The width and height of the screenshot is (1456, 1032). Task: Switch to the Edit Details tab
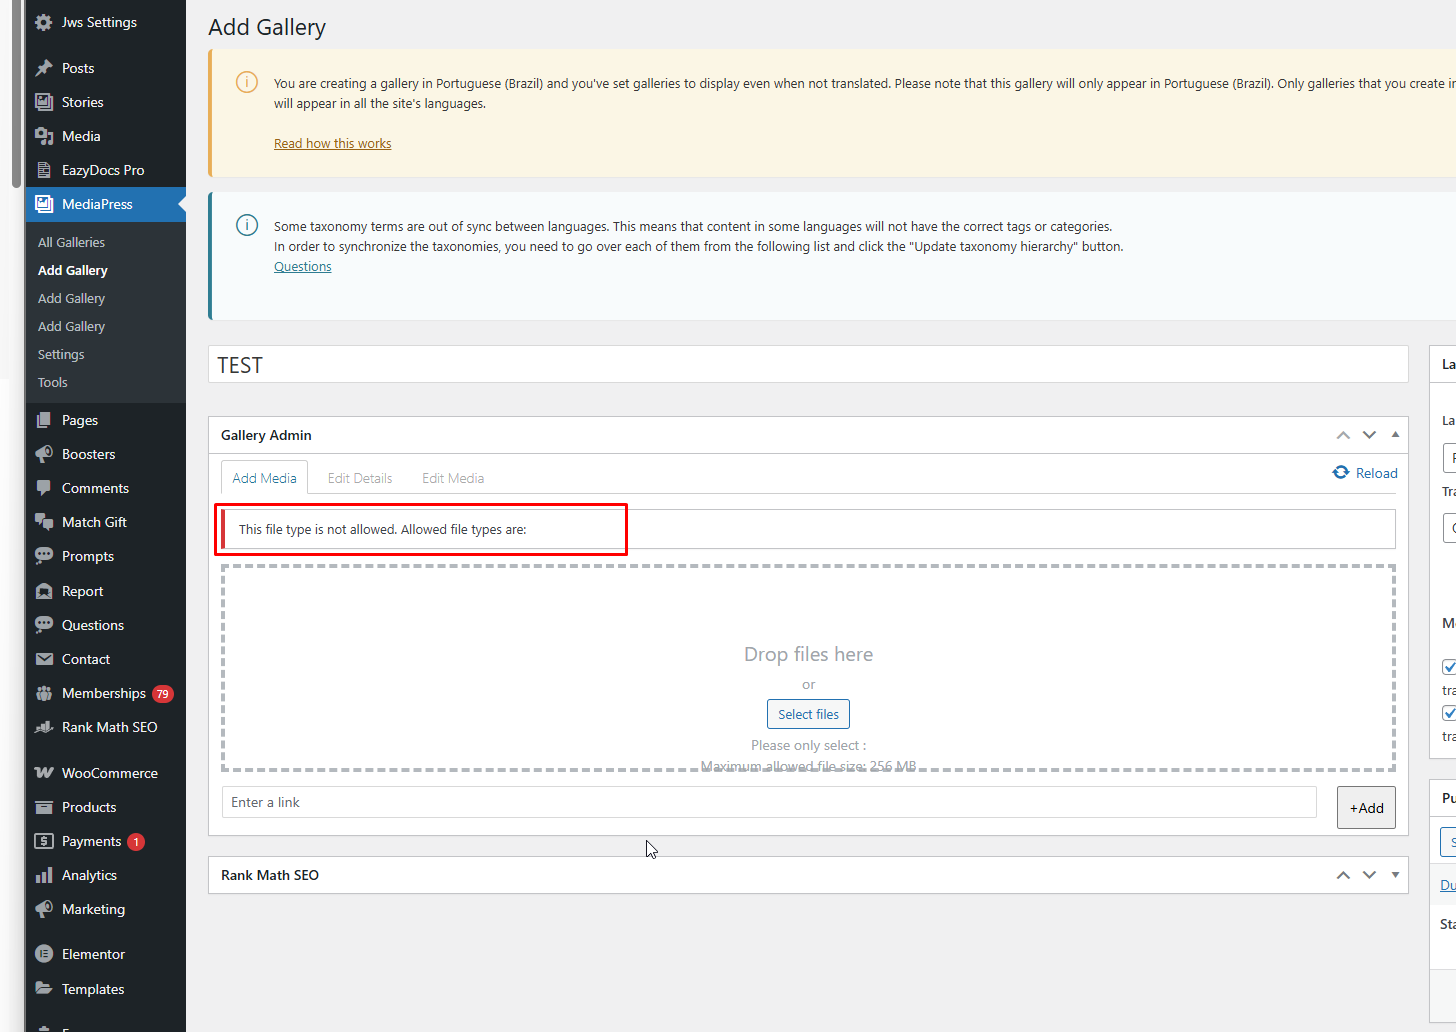[x=360, y=478]
